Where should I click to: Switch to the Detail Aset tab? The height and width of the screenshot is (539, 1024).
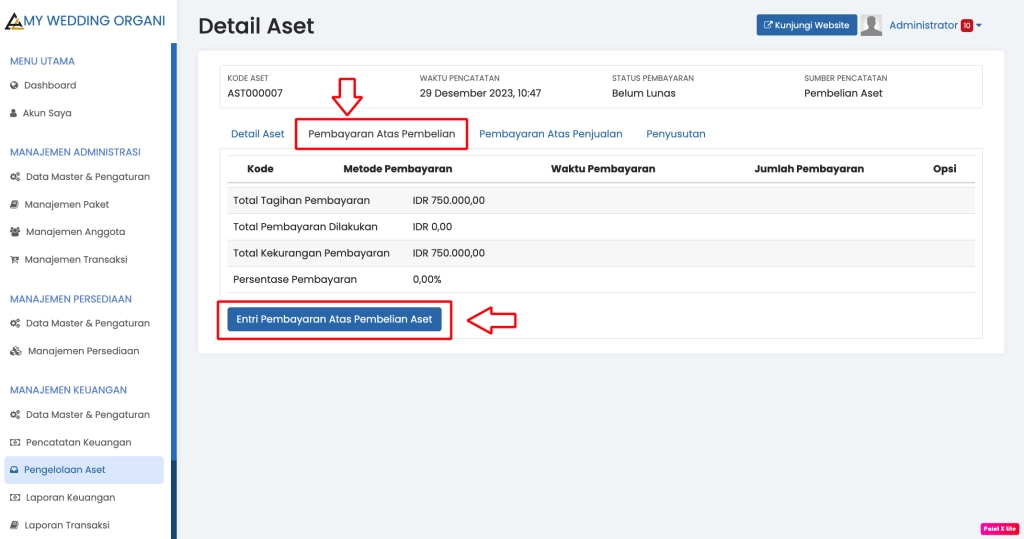tap(257, 134)
